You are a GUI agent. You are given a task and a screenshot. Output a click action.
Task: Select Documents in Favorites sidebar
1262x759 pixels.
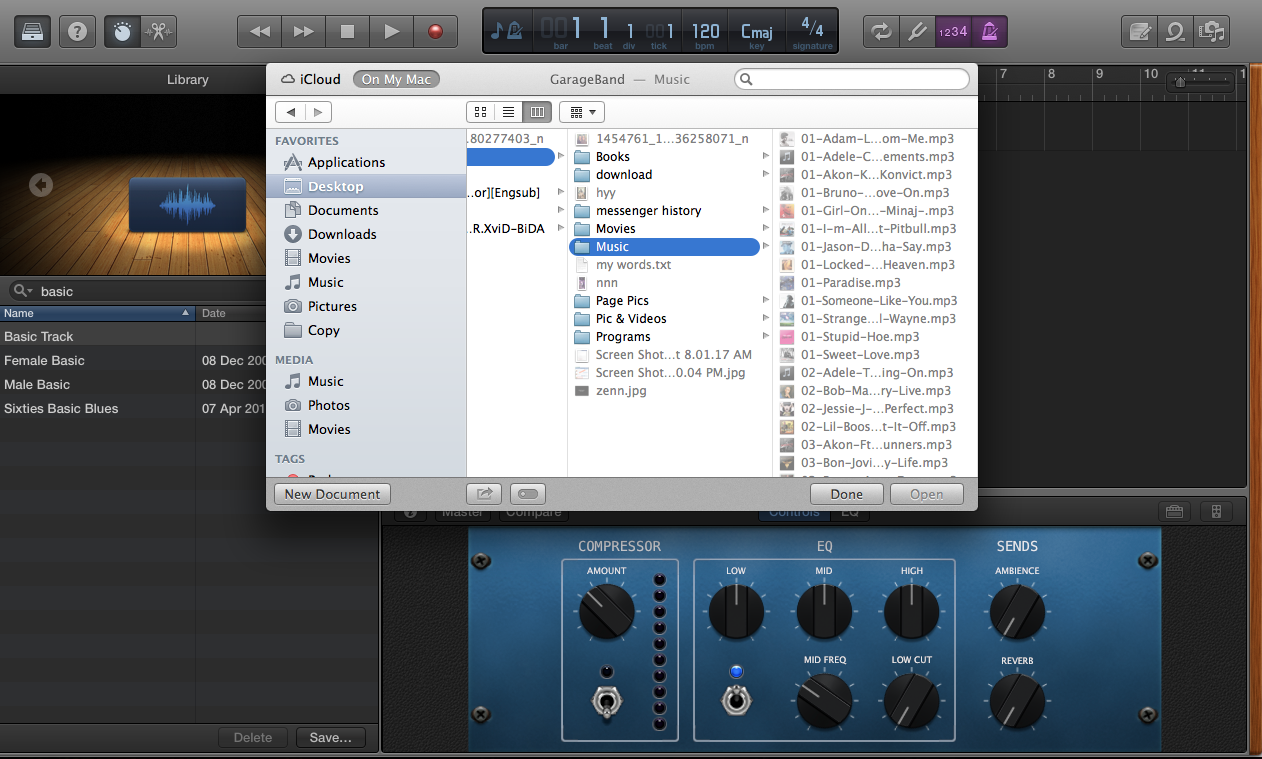coord(343,210)
